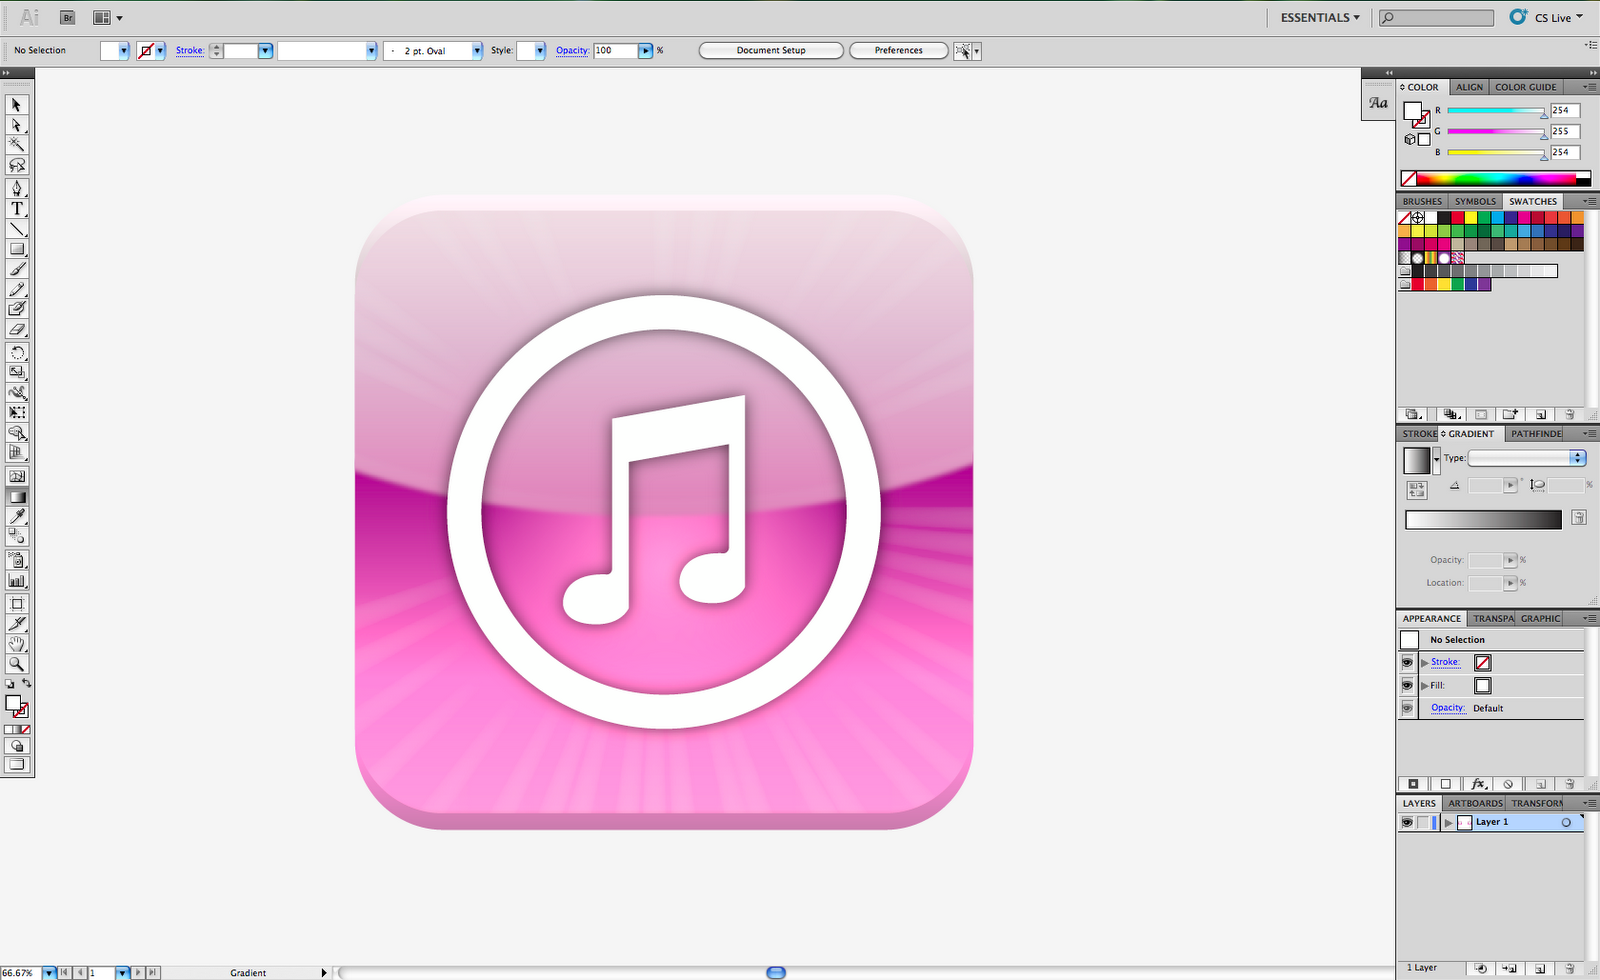Select the Selection tool arrow
The height and width of the screenshot is (980, 1600).
(17, 105)
